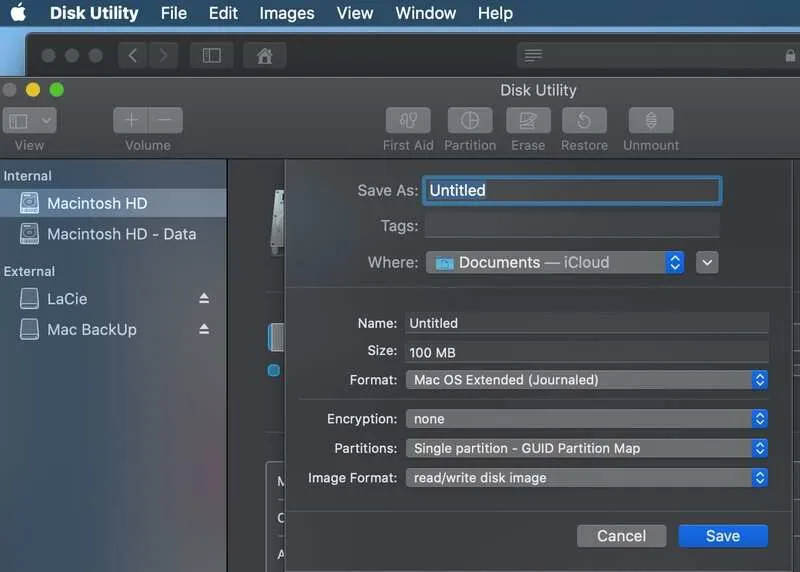The image size is (800, 572).
Task: Click the Partition toolbar icon
Action: pyautogui.click(x=470, y=120)
